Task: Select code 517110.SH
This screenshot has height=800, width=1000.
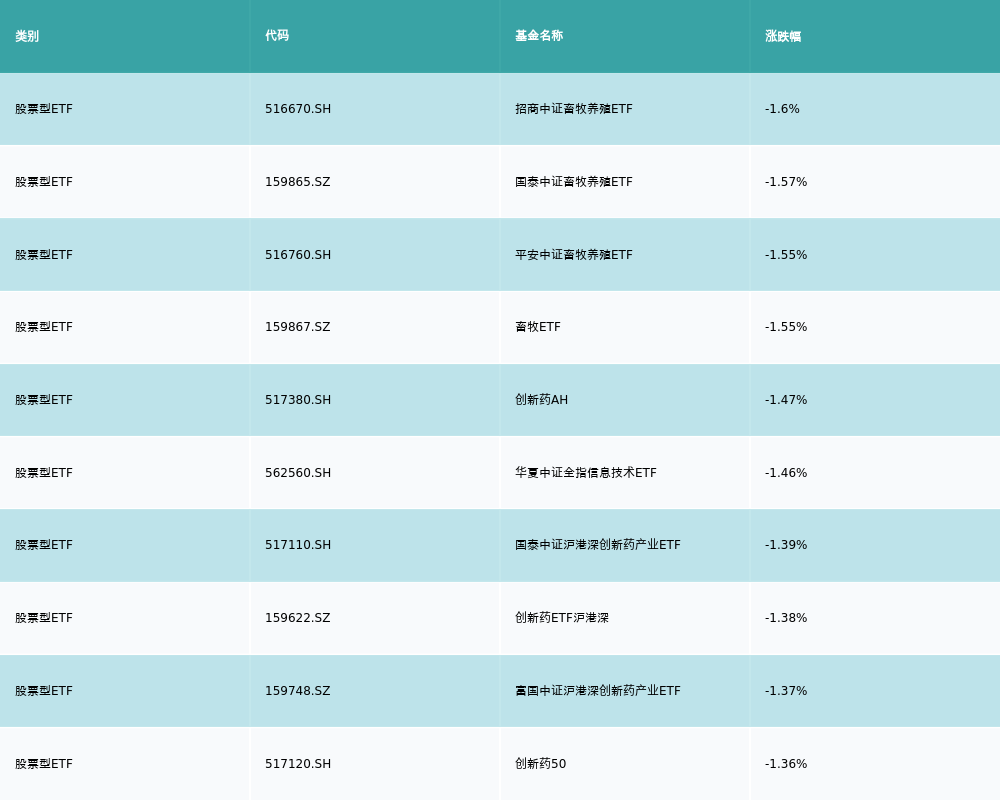Action: coord(298,545)
